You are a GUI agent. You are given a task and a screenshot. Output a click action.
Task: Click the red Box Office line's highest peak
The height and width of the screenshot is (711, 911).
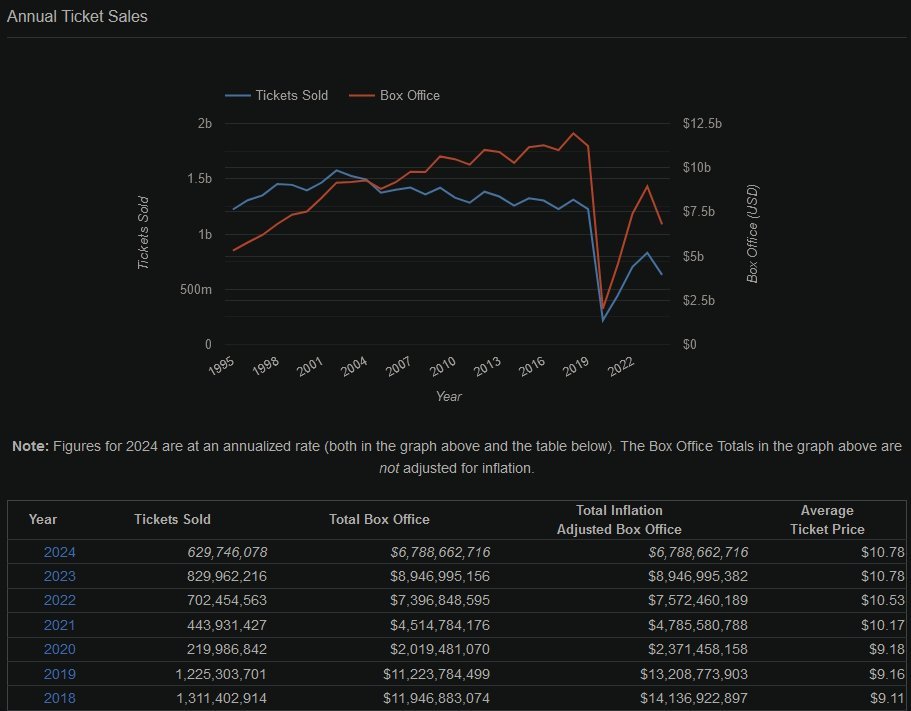click(573, 133)
